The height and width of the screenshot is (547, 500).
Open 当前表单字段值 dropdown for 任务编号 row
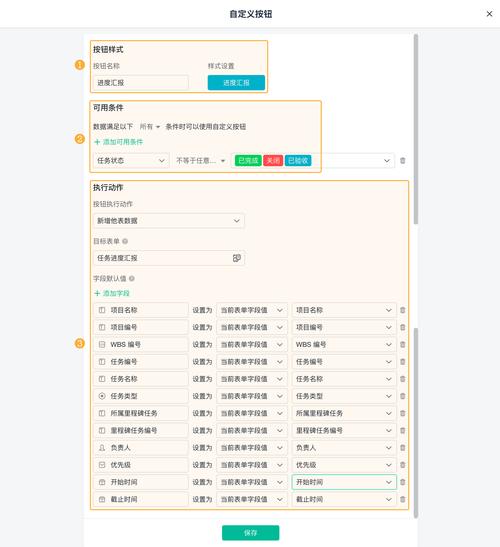[x=252, y=362]
